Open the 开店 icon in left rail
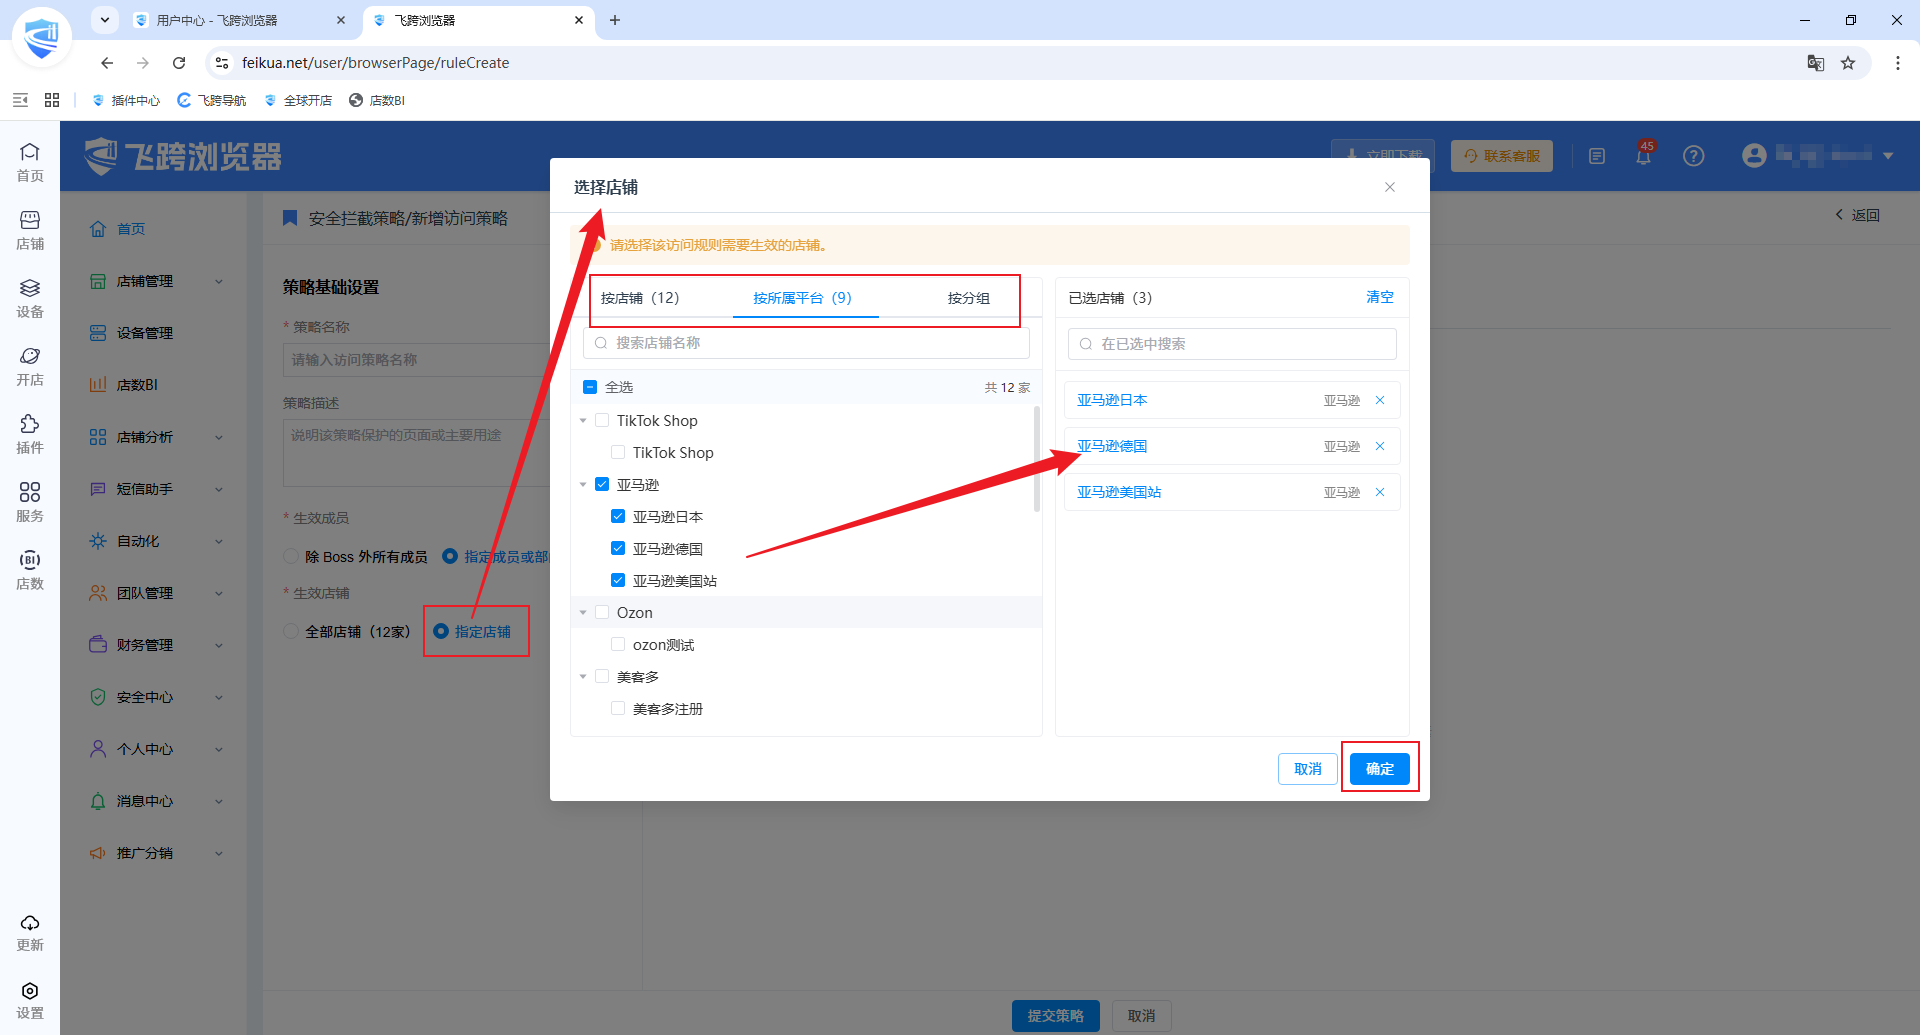 [x=30, y=366]
